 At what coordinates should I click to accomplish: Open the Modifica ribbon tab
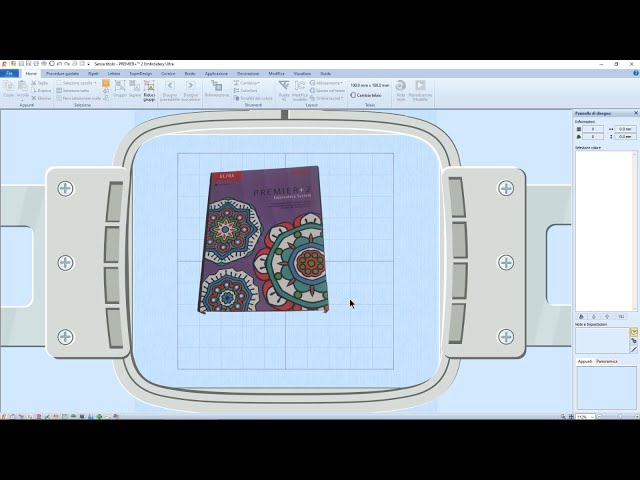pos(276,74)
